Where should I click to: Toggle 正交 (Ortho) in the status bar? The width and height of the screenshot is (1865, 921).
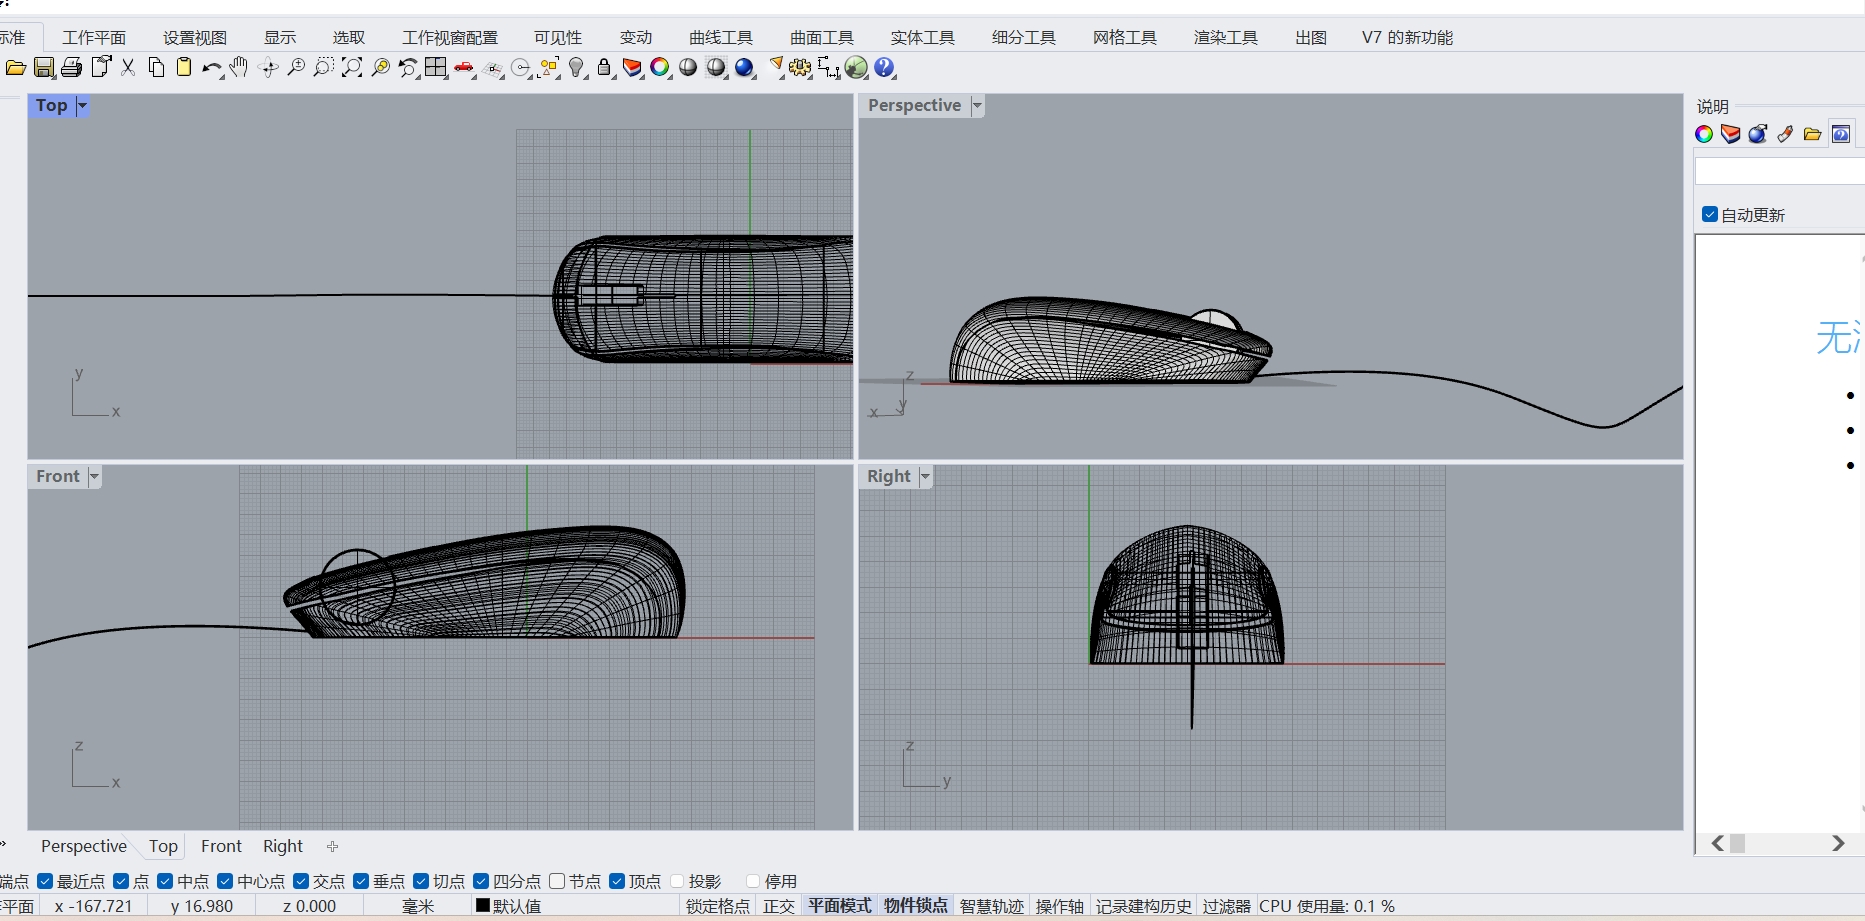[778, 906]
